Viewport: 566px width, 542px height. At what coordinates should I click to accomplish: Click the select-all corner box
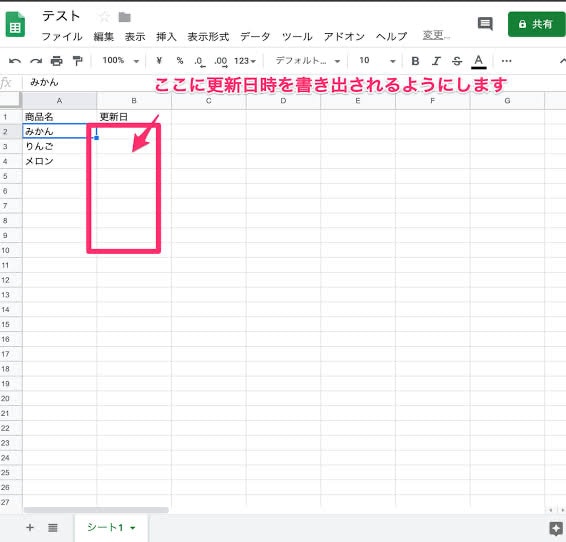point(10,100)
